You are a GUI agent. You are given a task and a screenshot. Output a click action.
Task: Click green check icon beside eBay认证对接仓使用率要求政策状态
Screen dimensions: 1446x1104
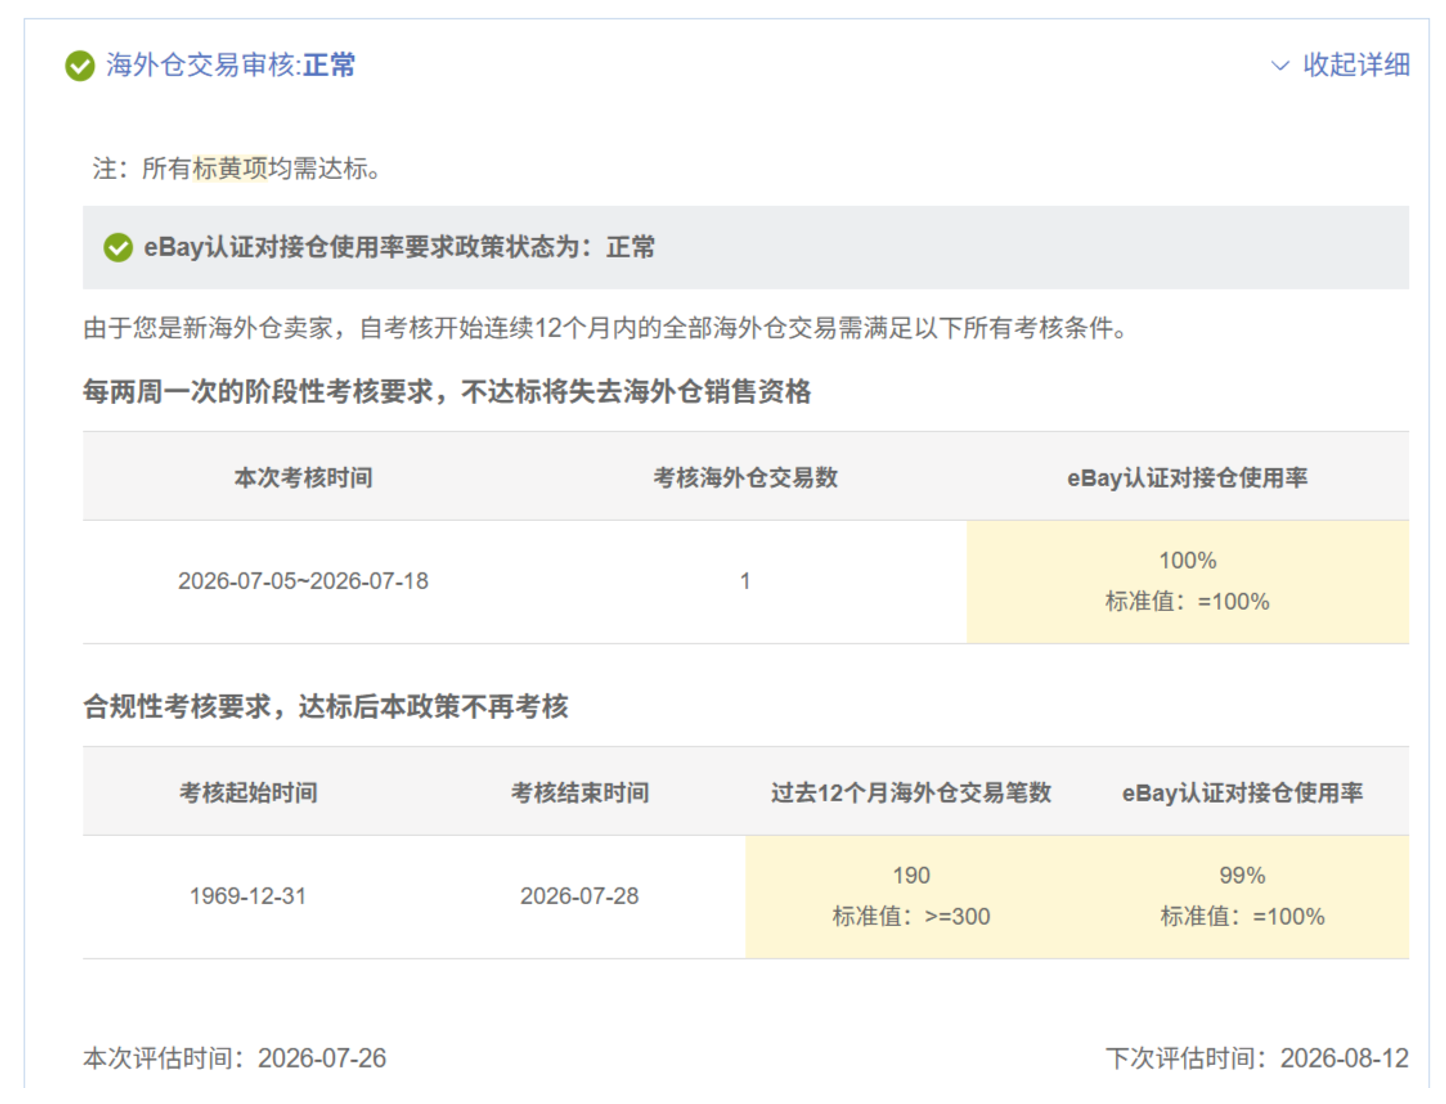[x=118, y=247]
